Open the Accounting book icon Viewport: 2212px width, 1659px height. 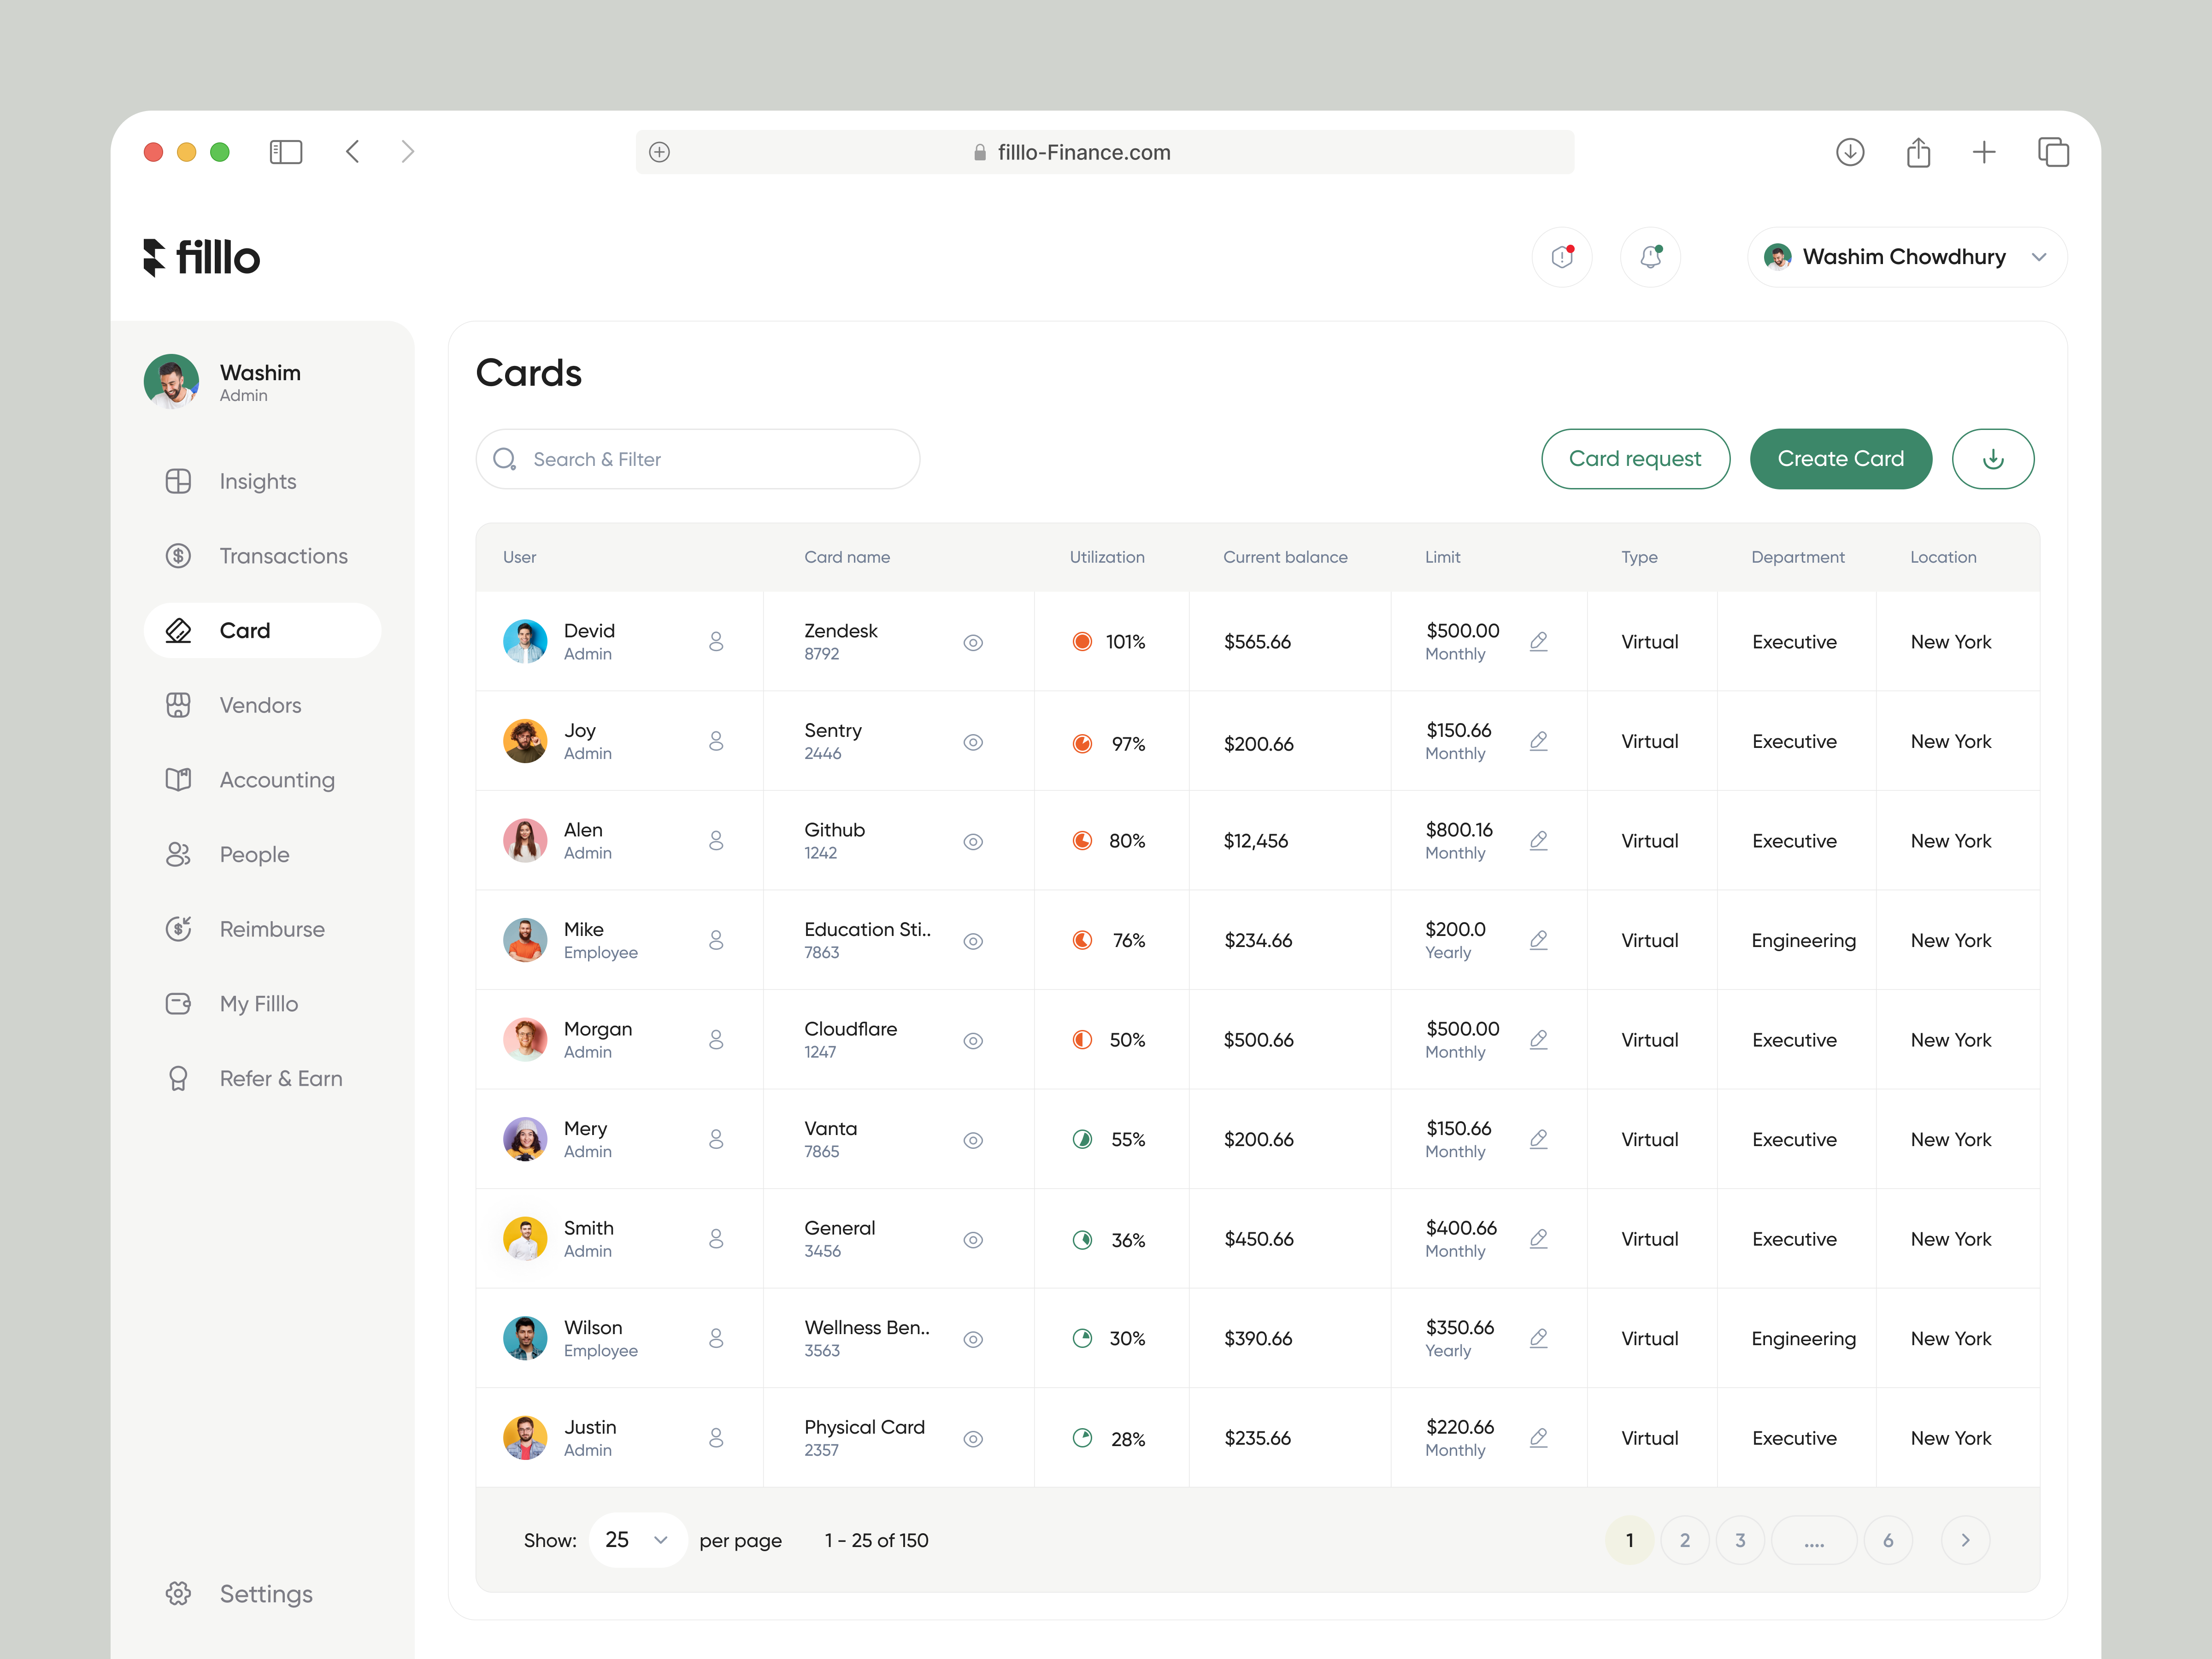click(179, 780)
